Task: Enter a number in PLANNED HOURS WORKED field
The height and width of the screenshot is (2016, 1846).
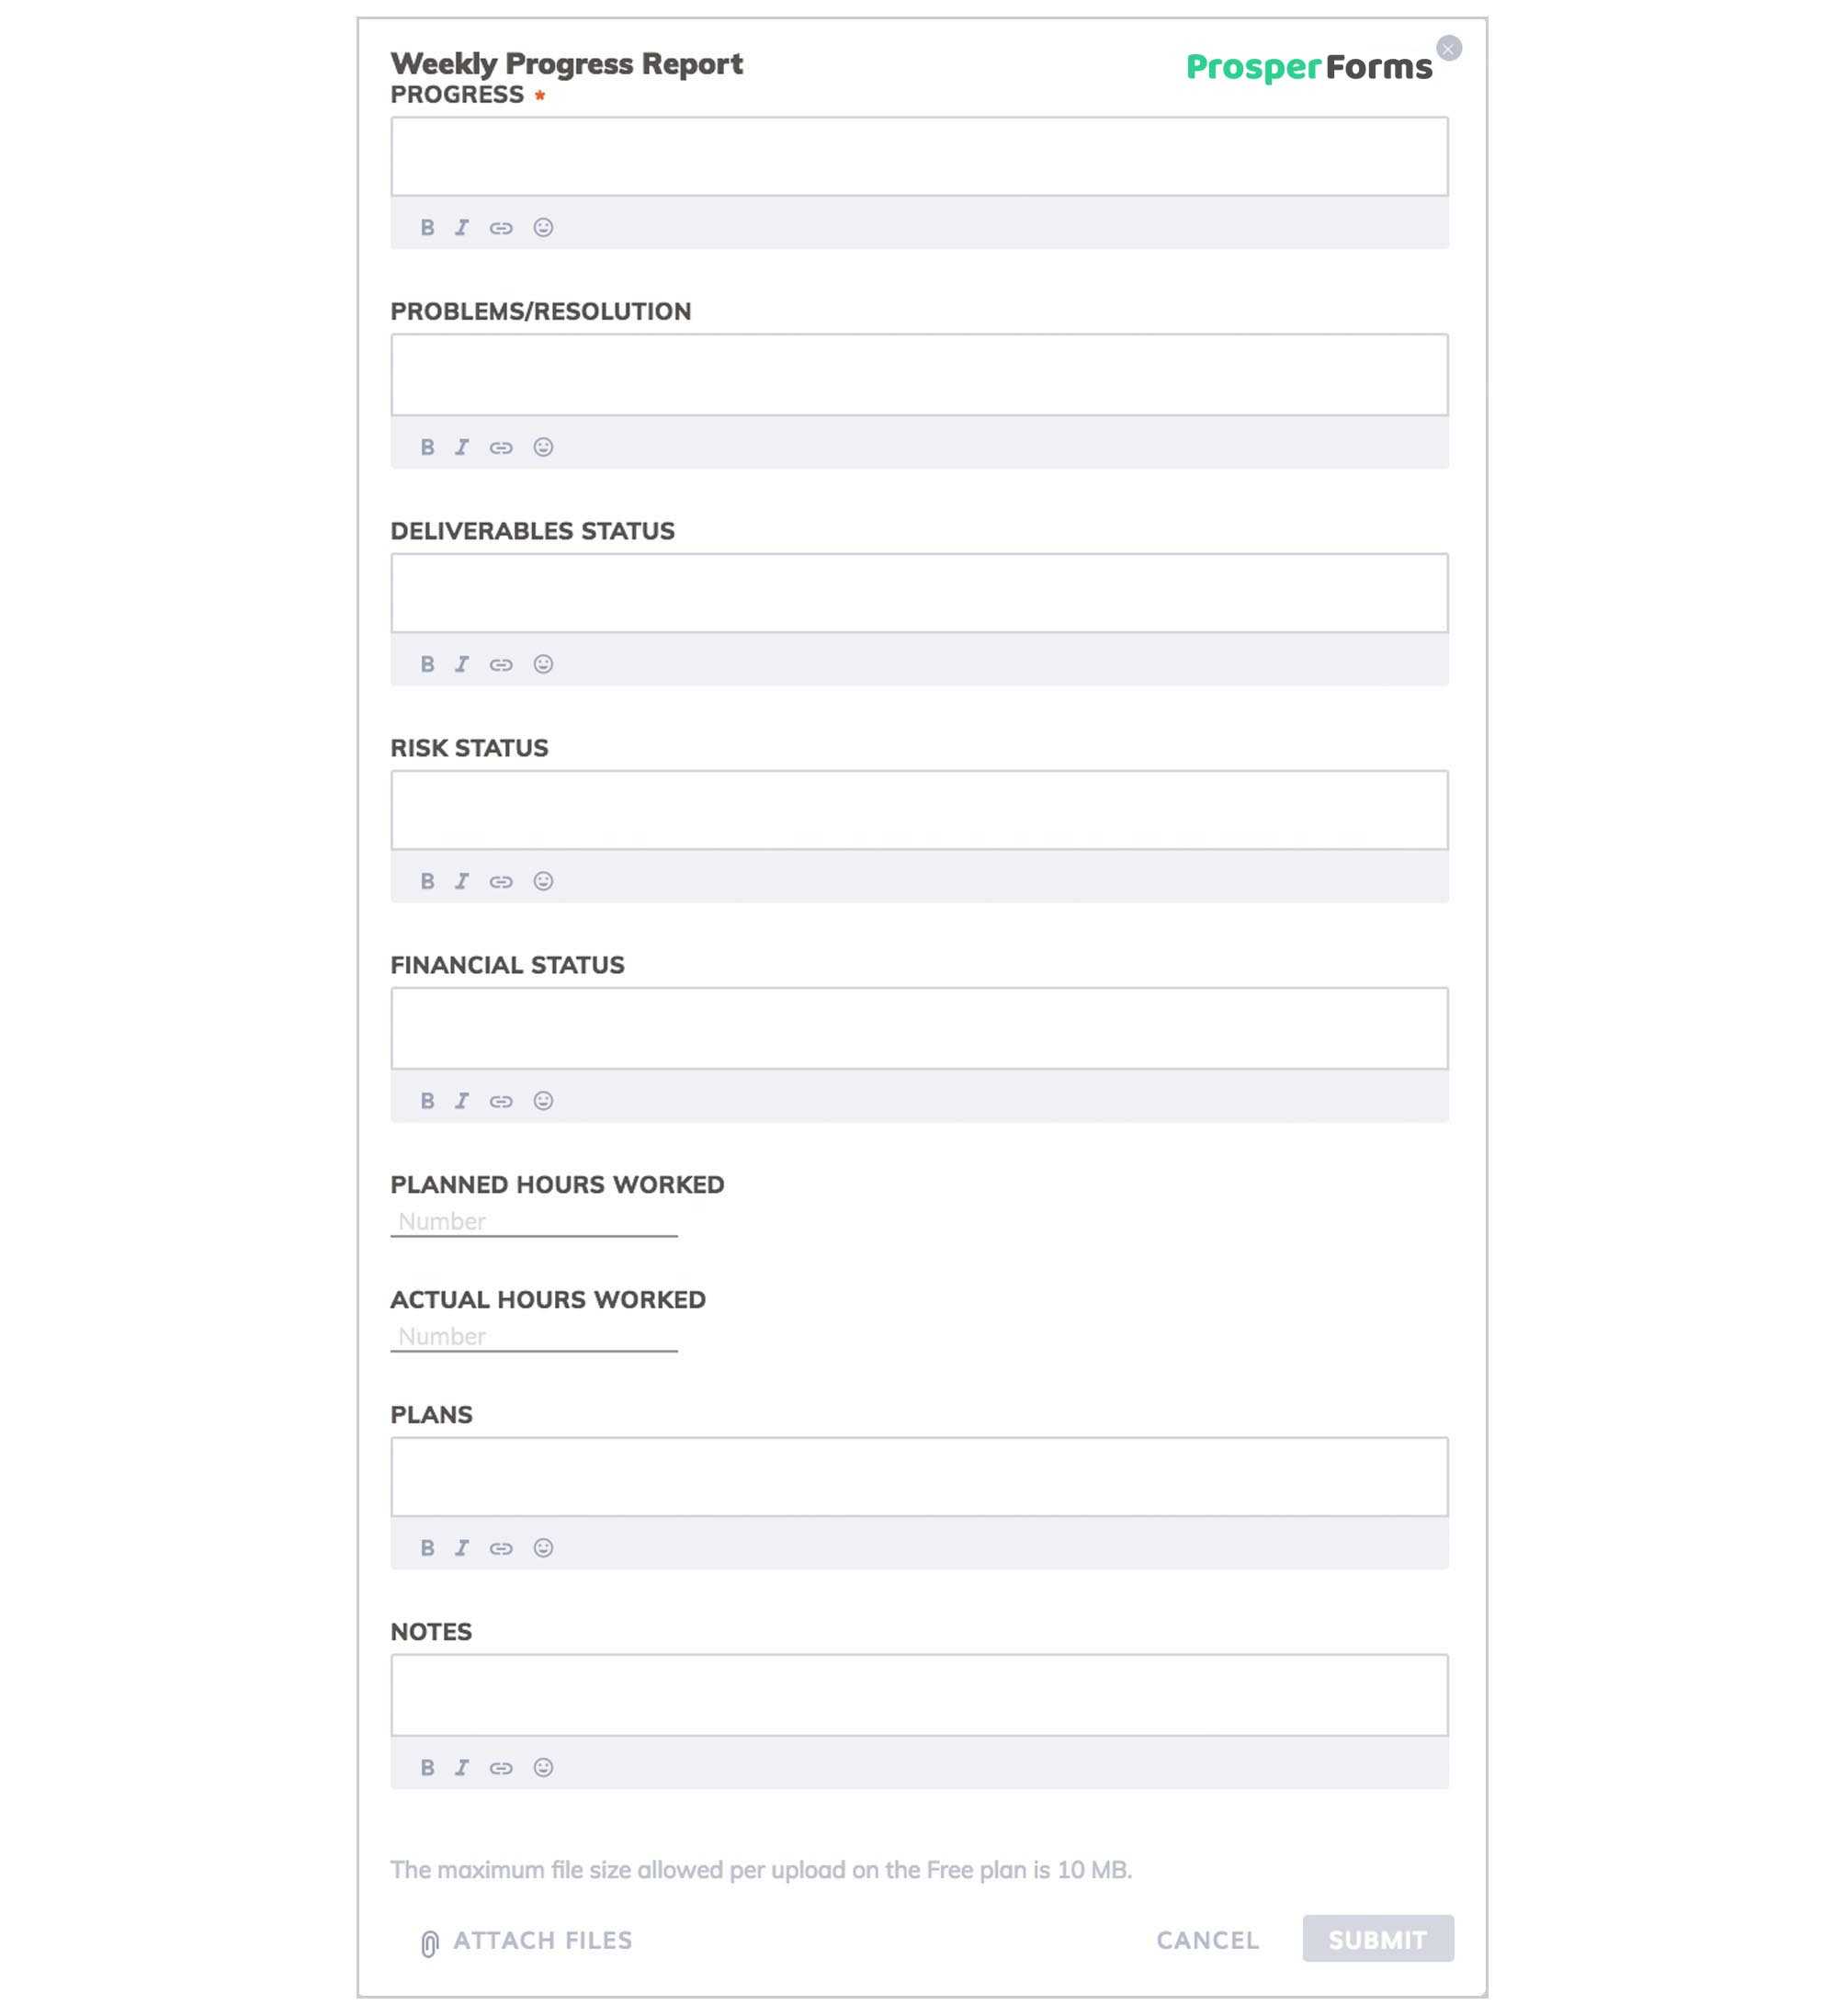Action: [x=532, y=1218]
